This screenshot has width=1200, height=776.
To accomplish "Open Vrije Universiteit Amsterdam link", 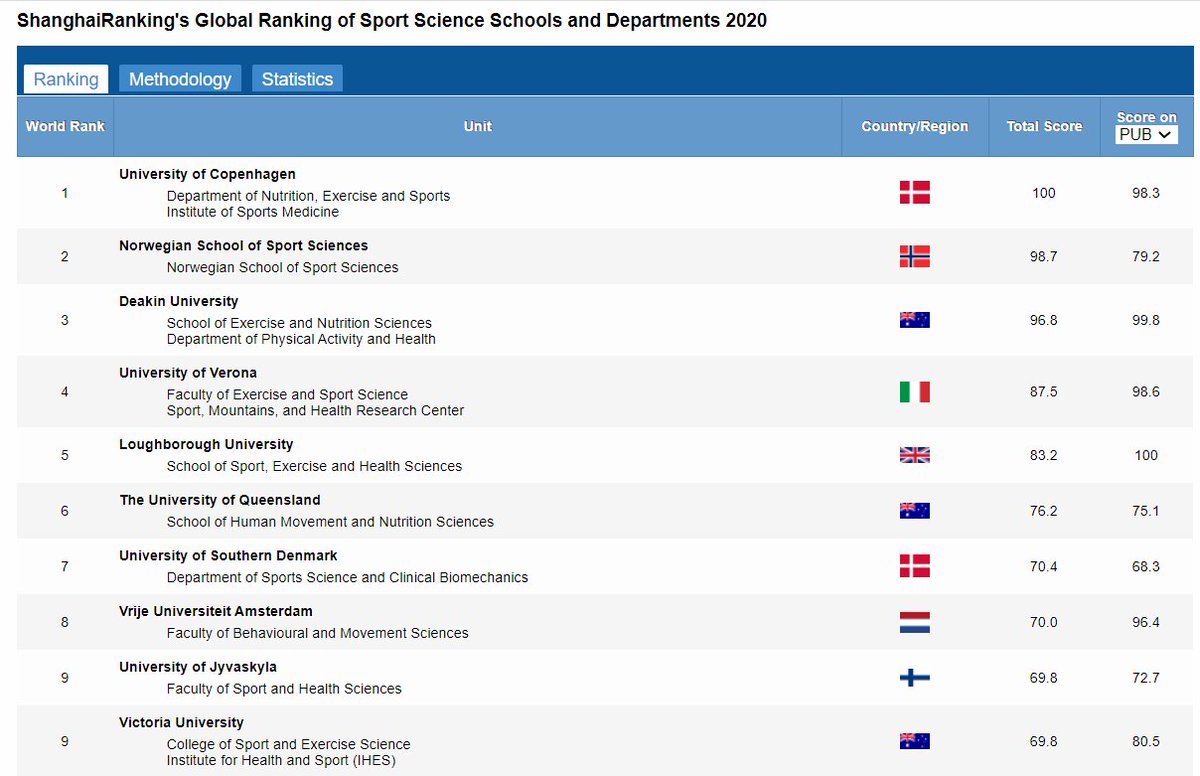I will (x=216, y=611).
